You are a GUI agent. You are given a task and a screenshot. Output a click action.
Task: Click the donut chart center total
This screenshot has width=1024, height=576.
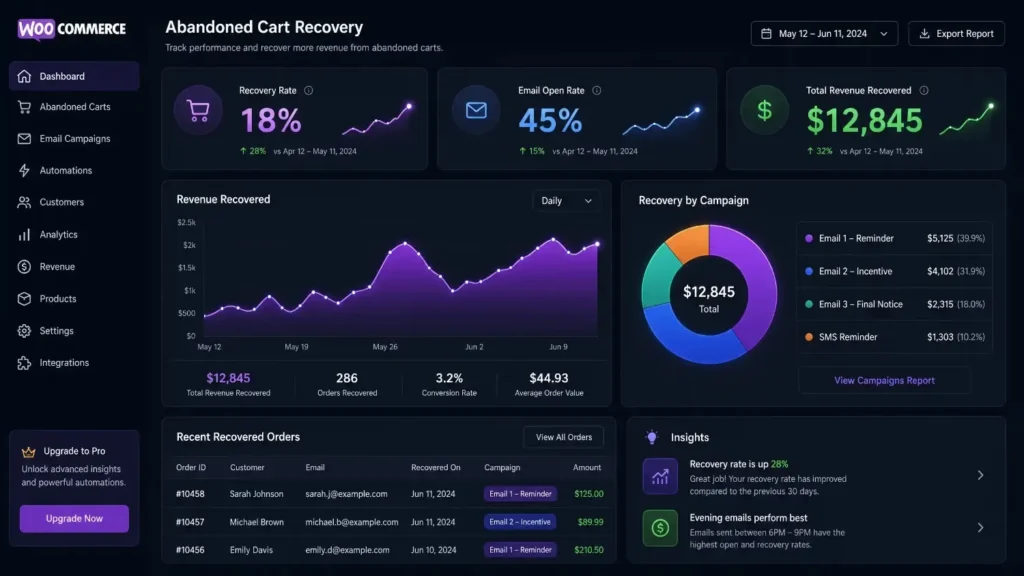(x=709, y=298)
